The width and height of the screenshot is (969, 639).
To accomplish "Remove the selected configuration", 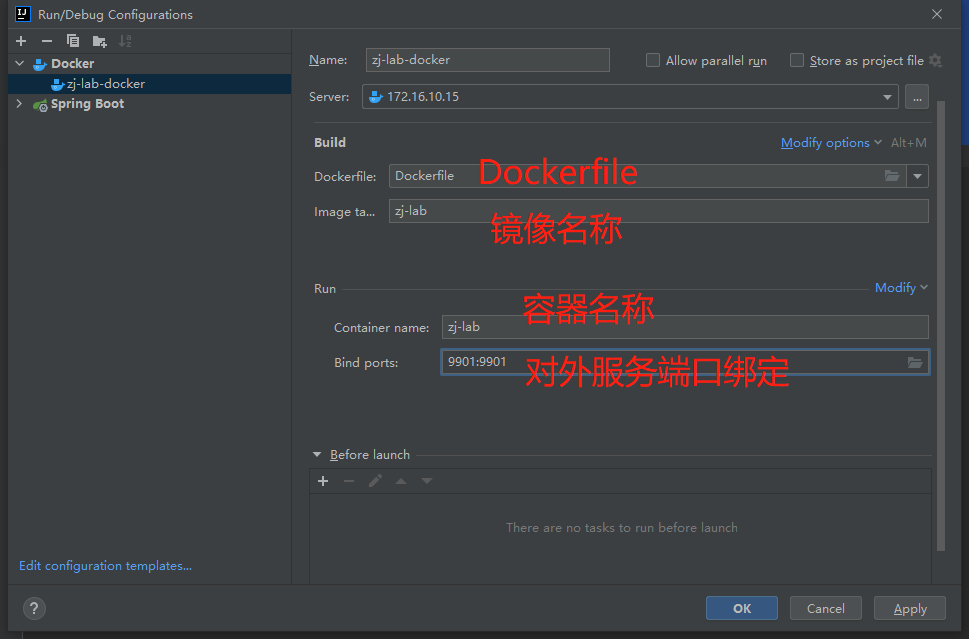I will coord(47,41).
